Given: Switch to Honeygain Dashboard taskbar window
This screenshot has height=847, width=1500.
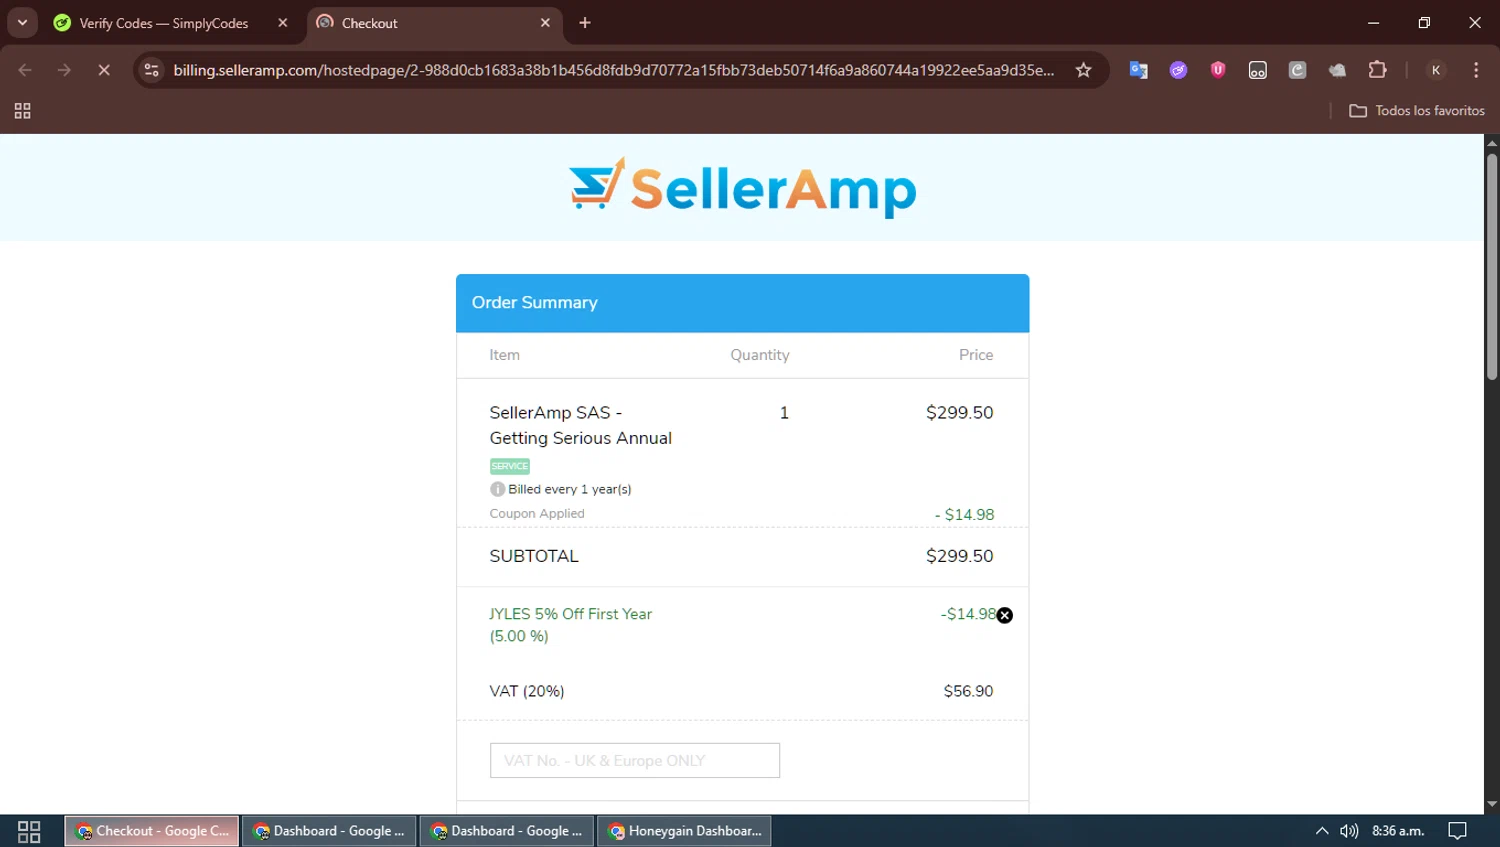Looking at the screenshot, I should click(x=684, y=831).
